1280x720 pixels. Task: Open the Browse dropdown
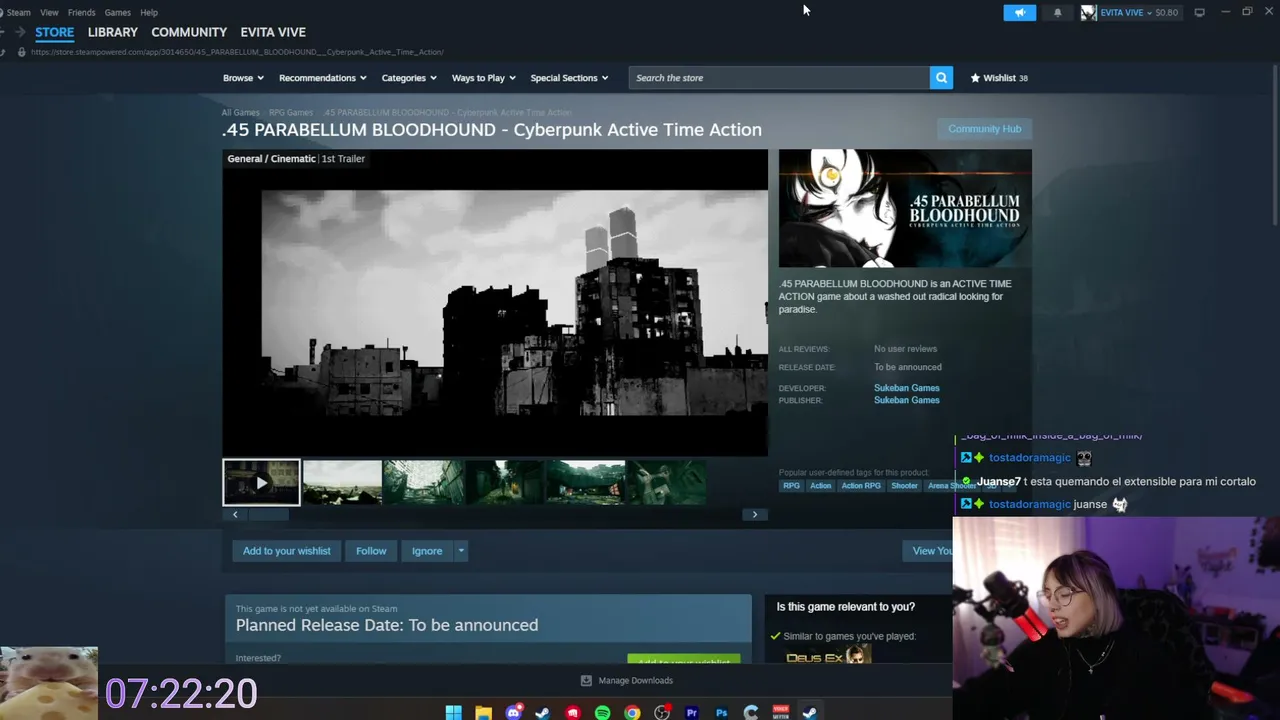pos(243,78)
